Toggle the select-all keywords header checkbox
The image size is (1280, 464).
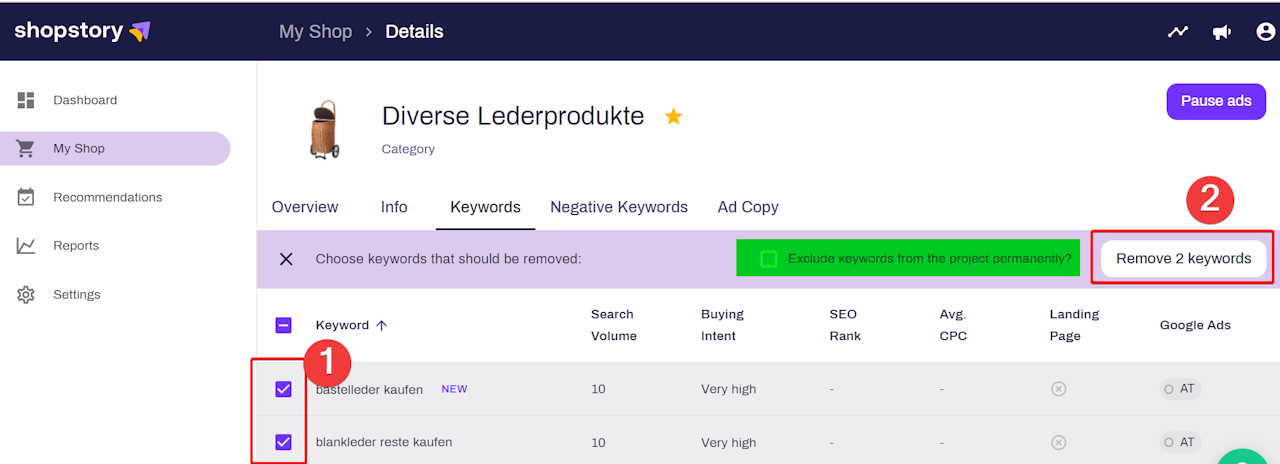tap(283, 325)
